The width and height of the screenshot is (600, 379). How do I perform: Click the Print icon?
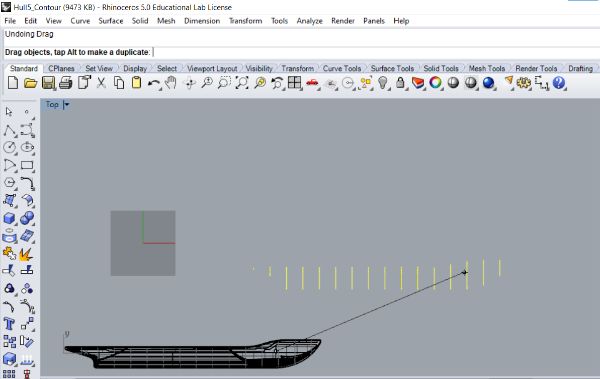(x=66, y=83)
